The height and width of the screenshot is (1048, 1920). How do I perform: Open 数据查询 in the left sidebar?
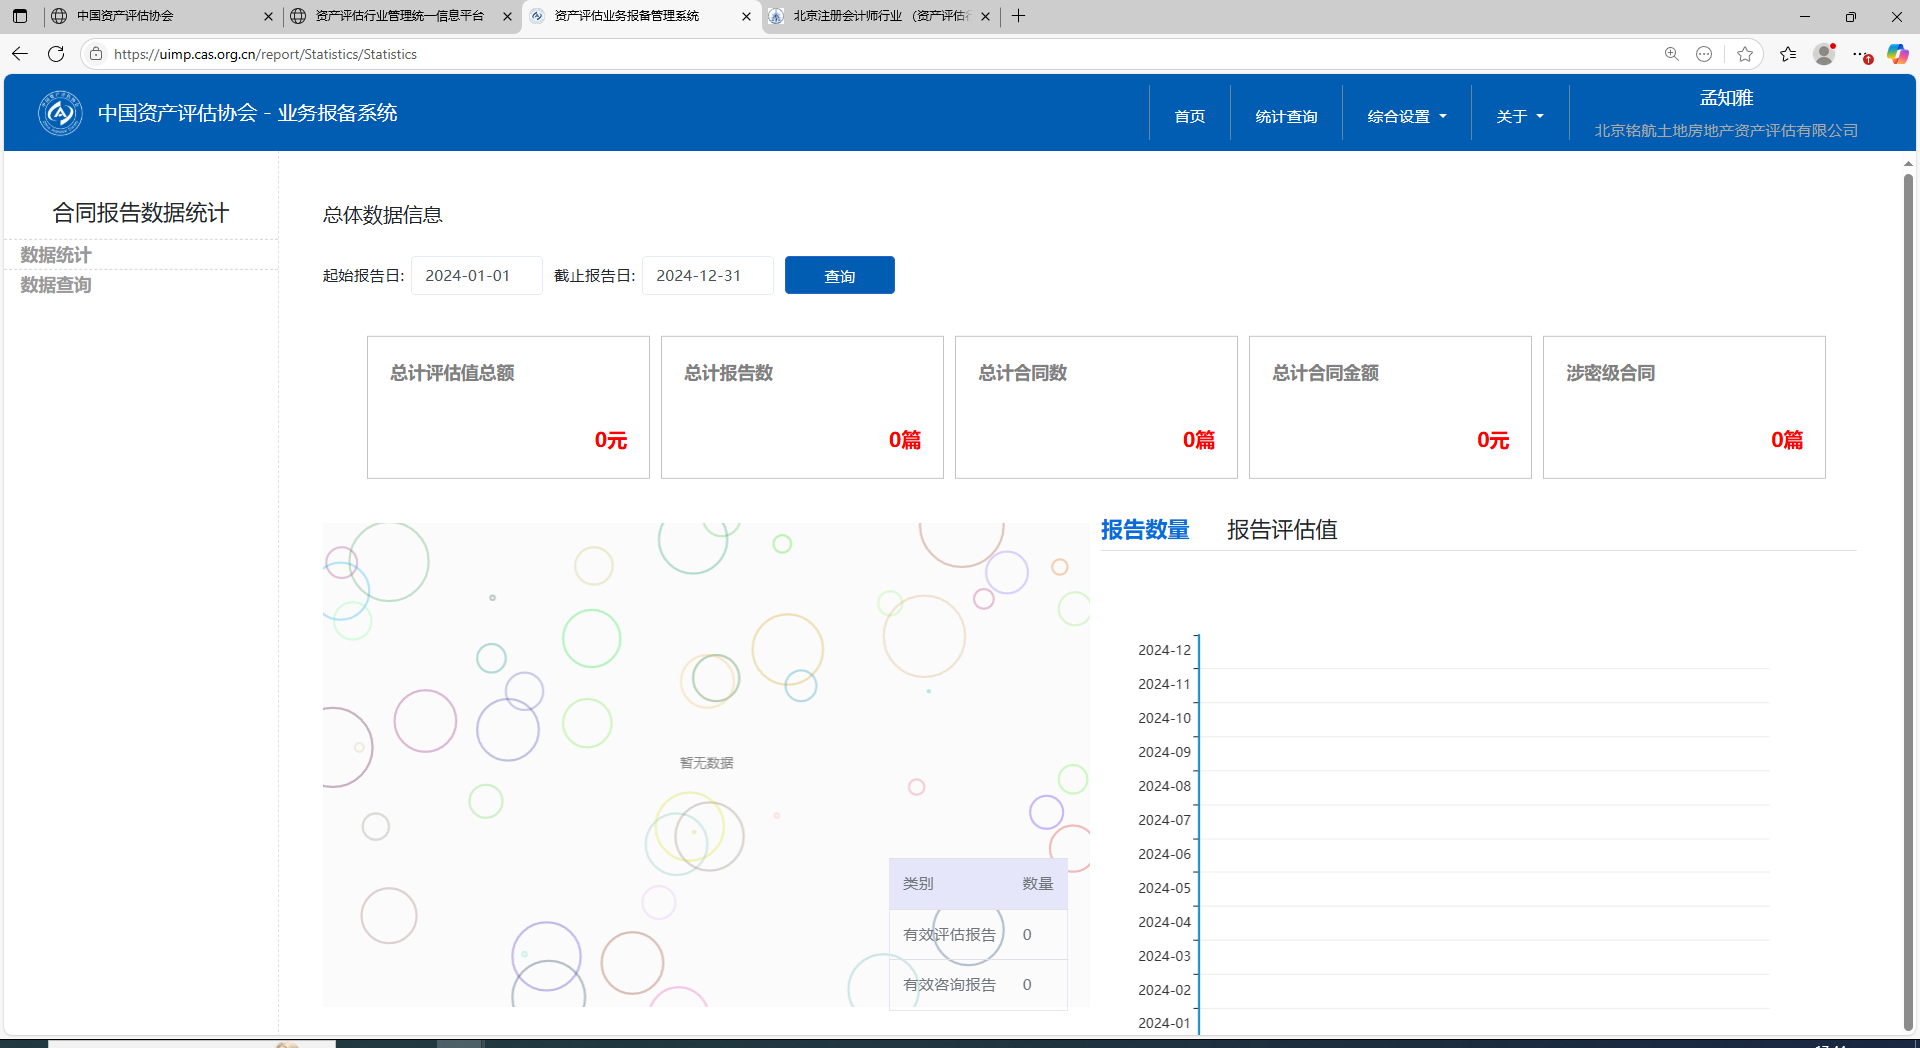tap(56, 285)
